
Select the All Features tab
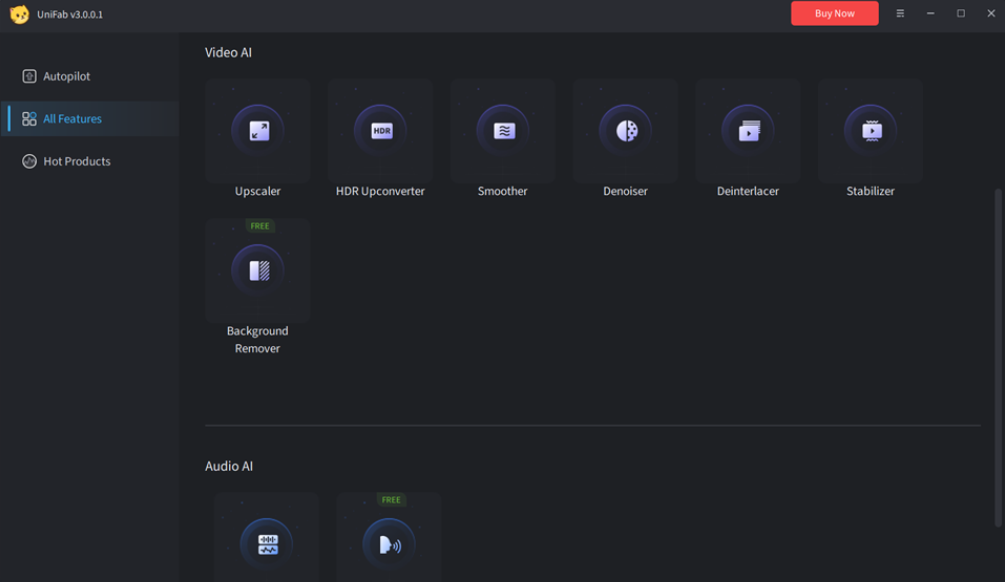(x=73, y=117)
